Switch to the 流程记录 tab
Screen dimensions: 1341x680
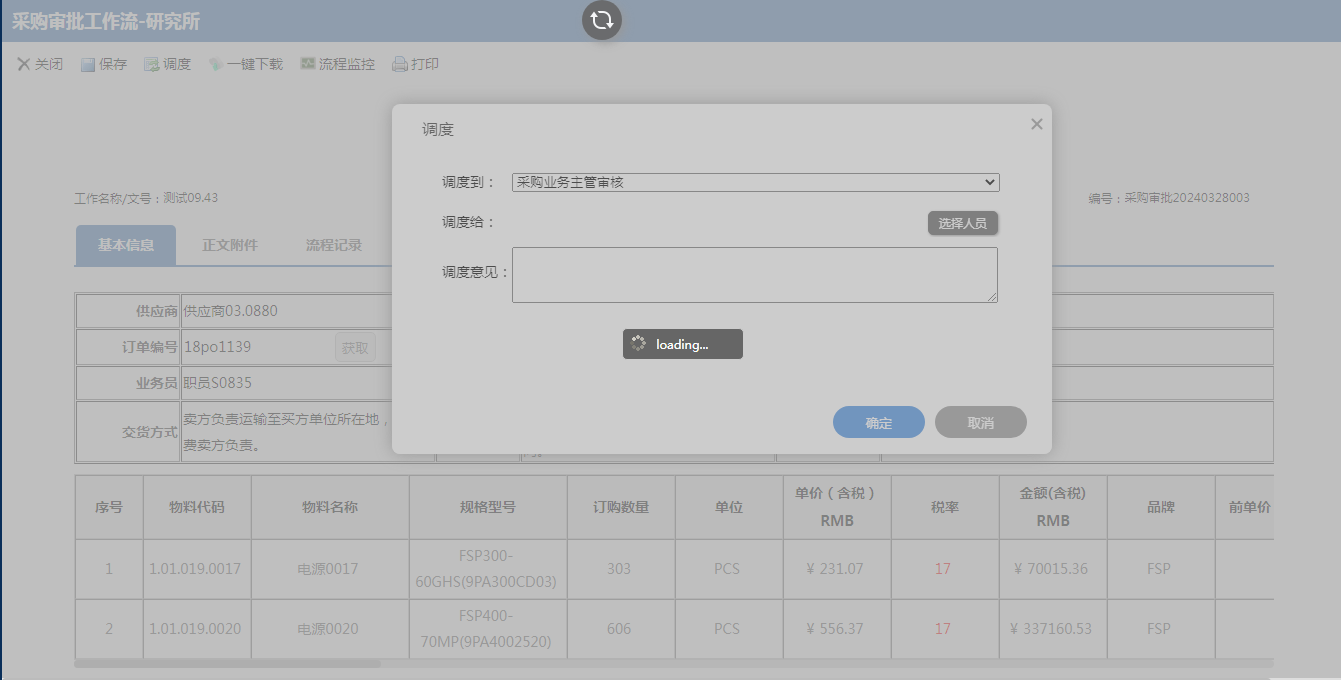[334, 245]
